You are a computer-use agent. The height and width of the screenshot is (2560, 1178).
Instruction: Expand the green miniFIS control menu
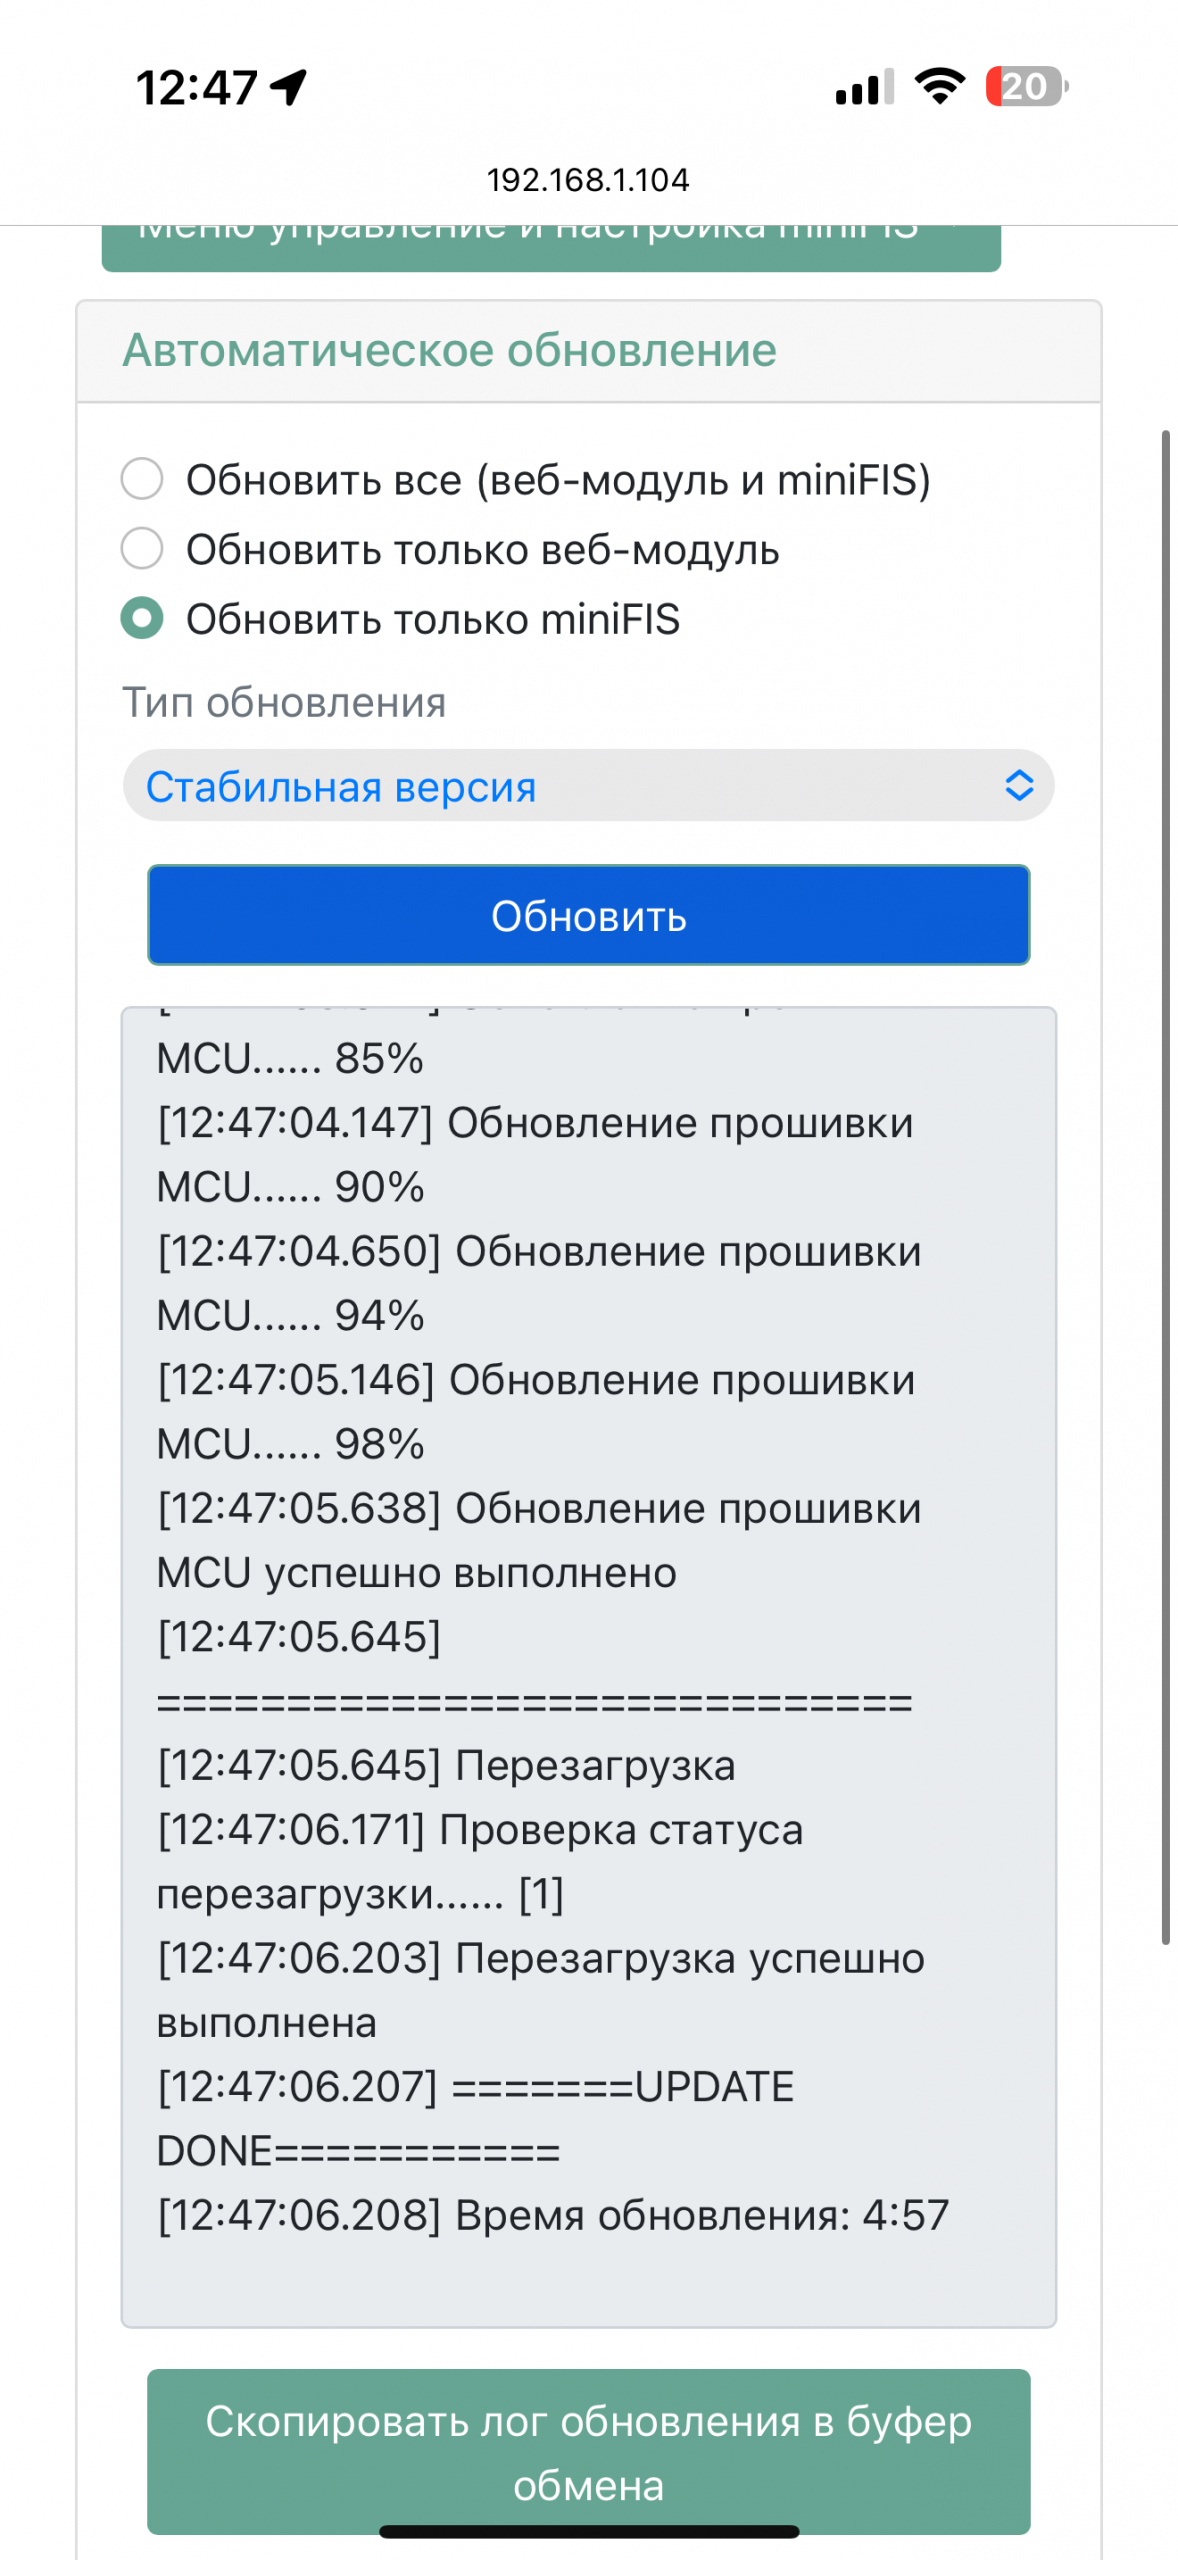click(x=551, y=245)
